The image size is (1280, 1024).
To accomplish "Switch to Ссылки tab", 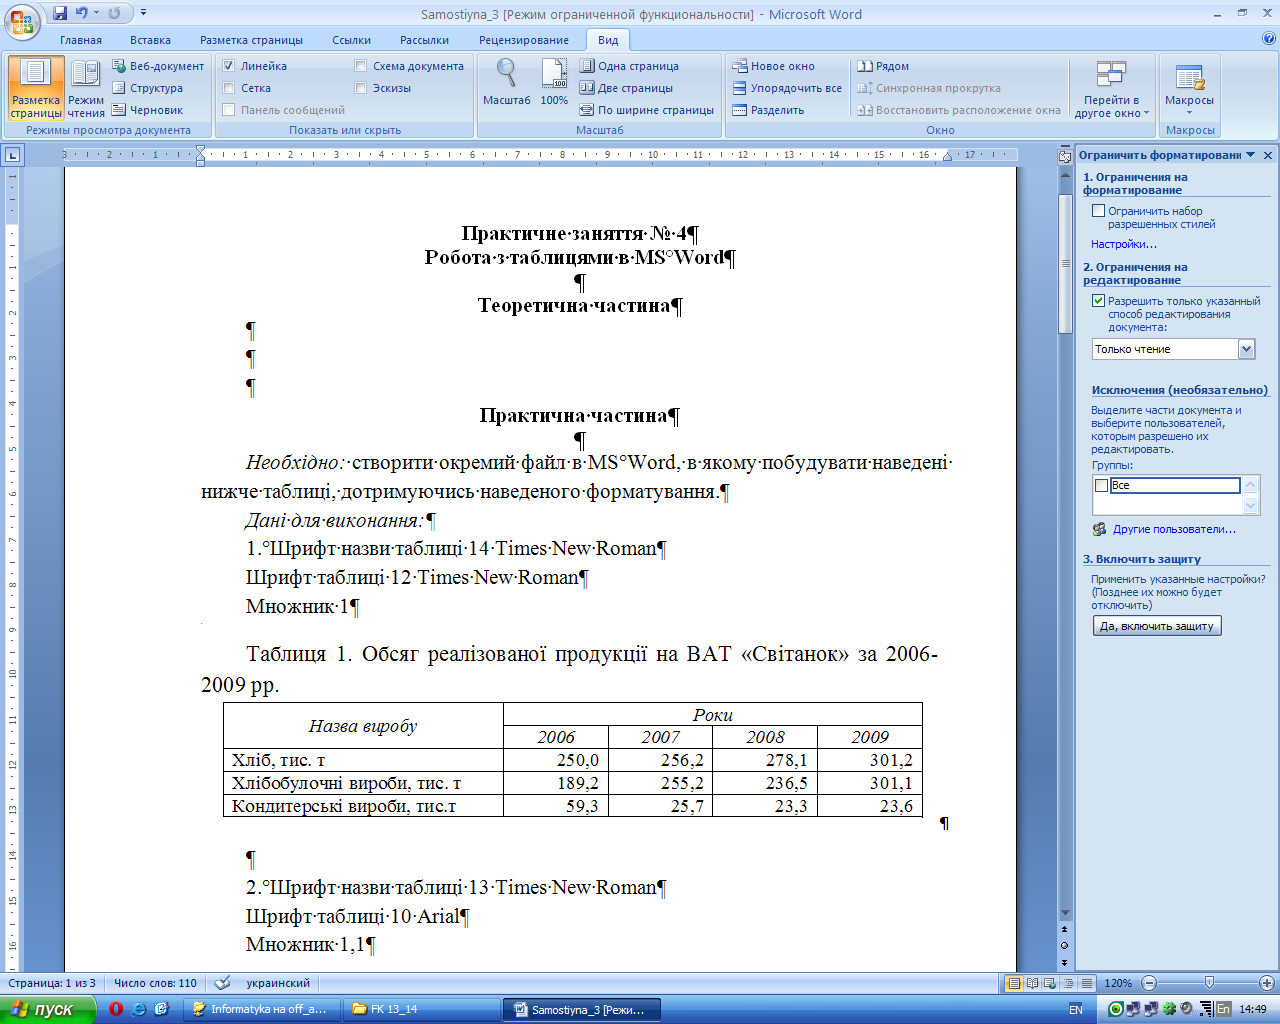I will [352, 40].
